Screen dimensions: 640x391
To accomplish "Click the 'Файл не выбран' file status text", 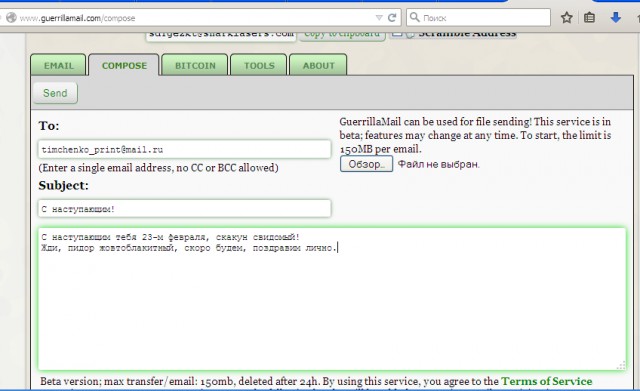I will pyautogui.click(x=438, y=164).
